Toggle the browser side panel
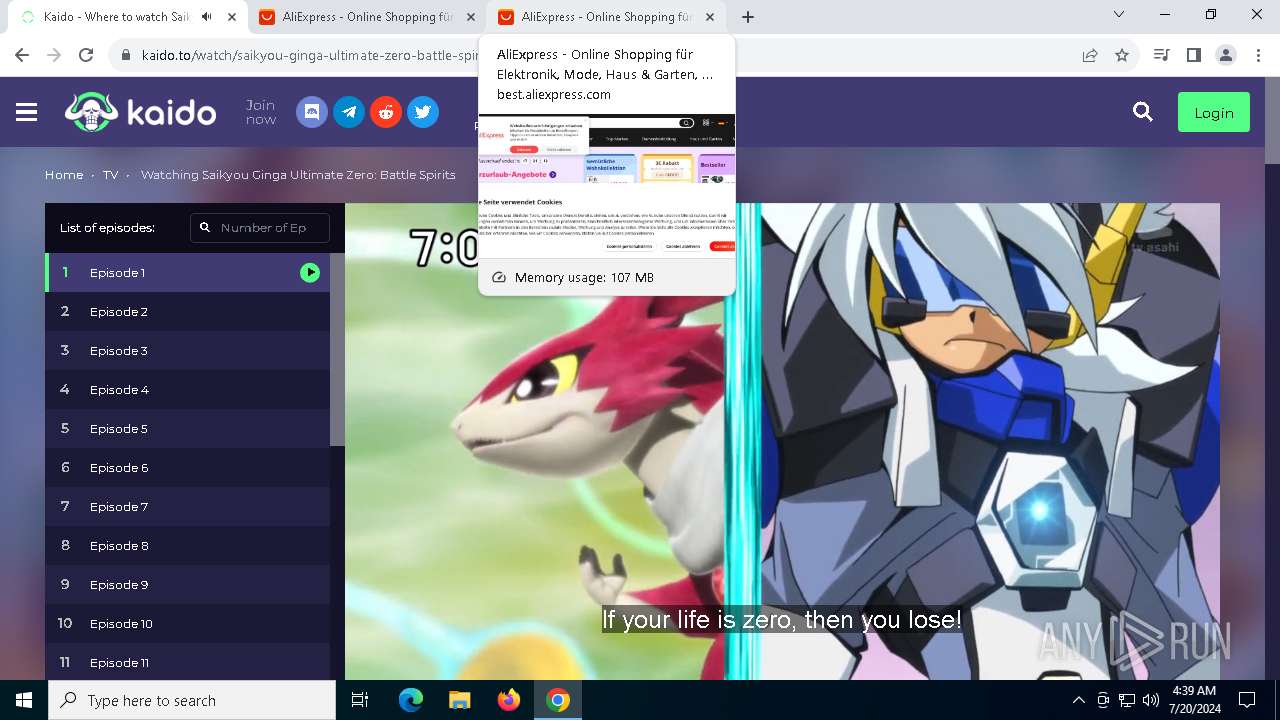Screen dimensions: 1280x720 [x=1193, y=55]
